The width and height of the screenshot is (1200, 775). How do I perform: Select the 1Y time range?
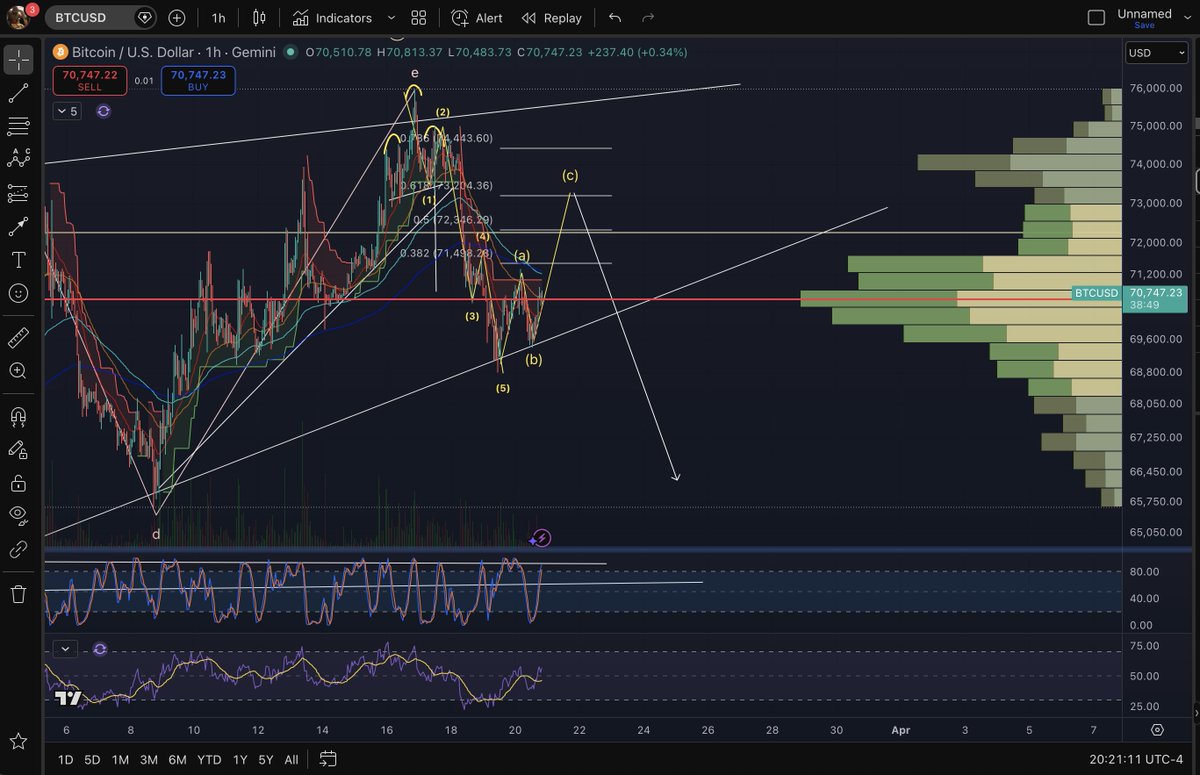click(240, 759)
